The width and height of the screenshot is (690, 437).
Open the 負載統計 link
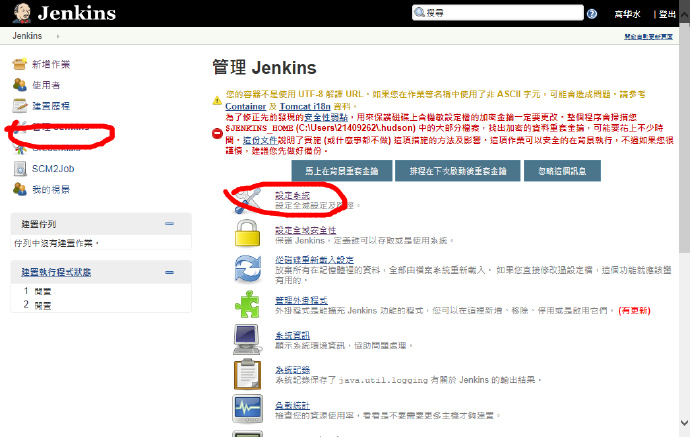point(293,405)
